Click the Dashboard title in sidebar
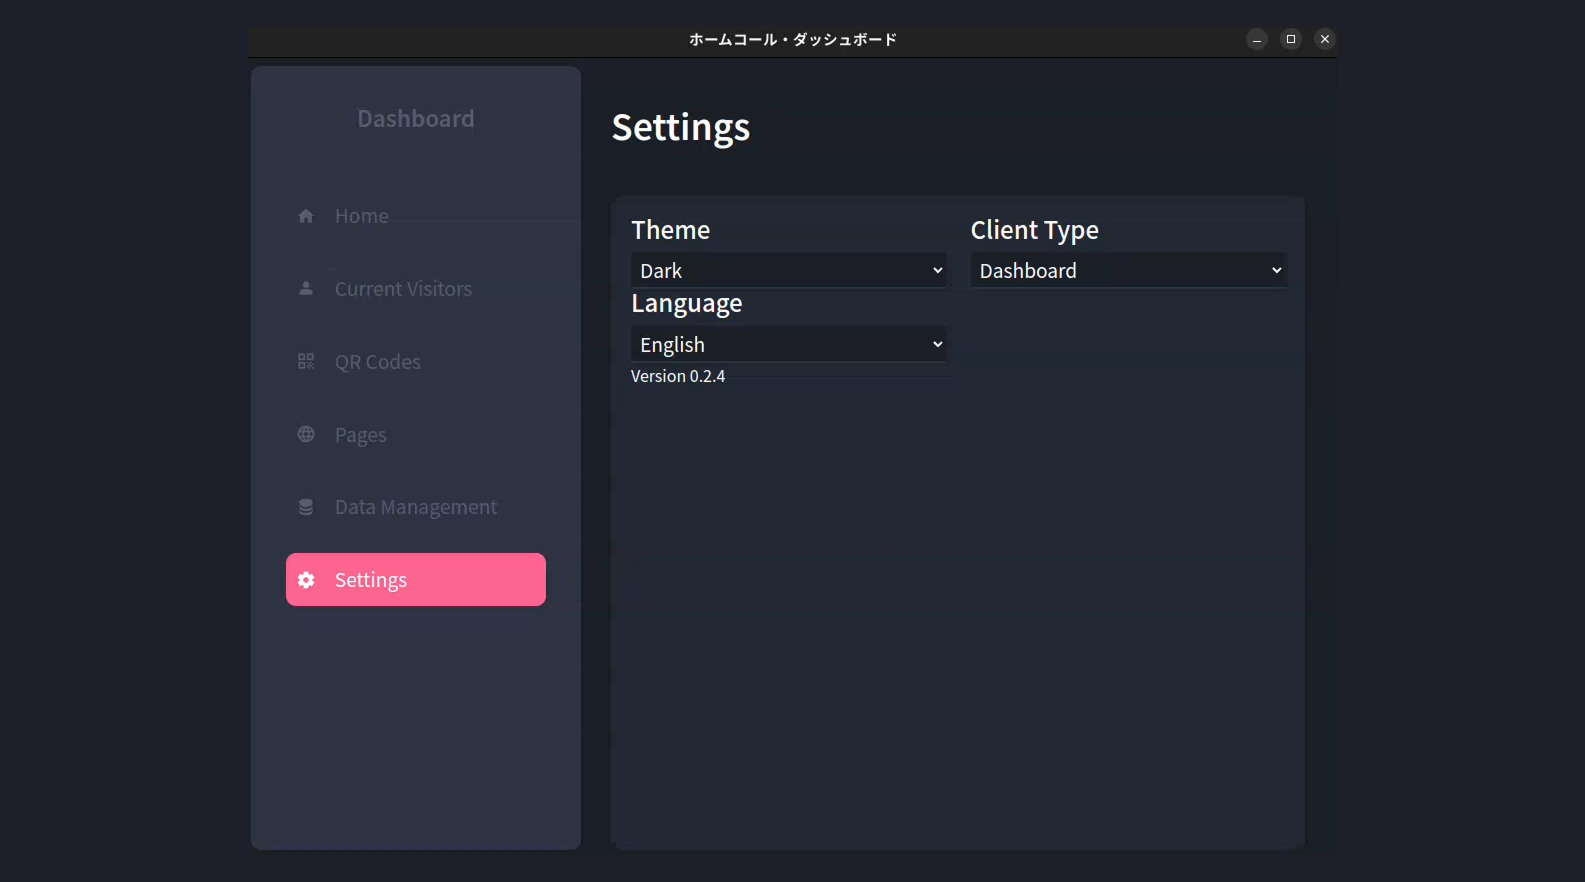This screenshot has width=1585, height=882. tap(416, 119)
